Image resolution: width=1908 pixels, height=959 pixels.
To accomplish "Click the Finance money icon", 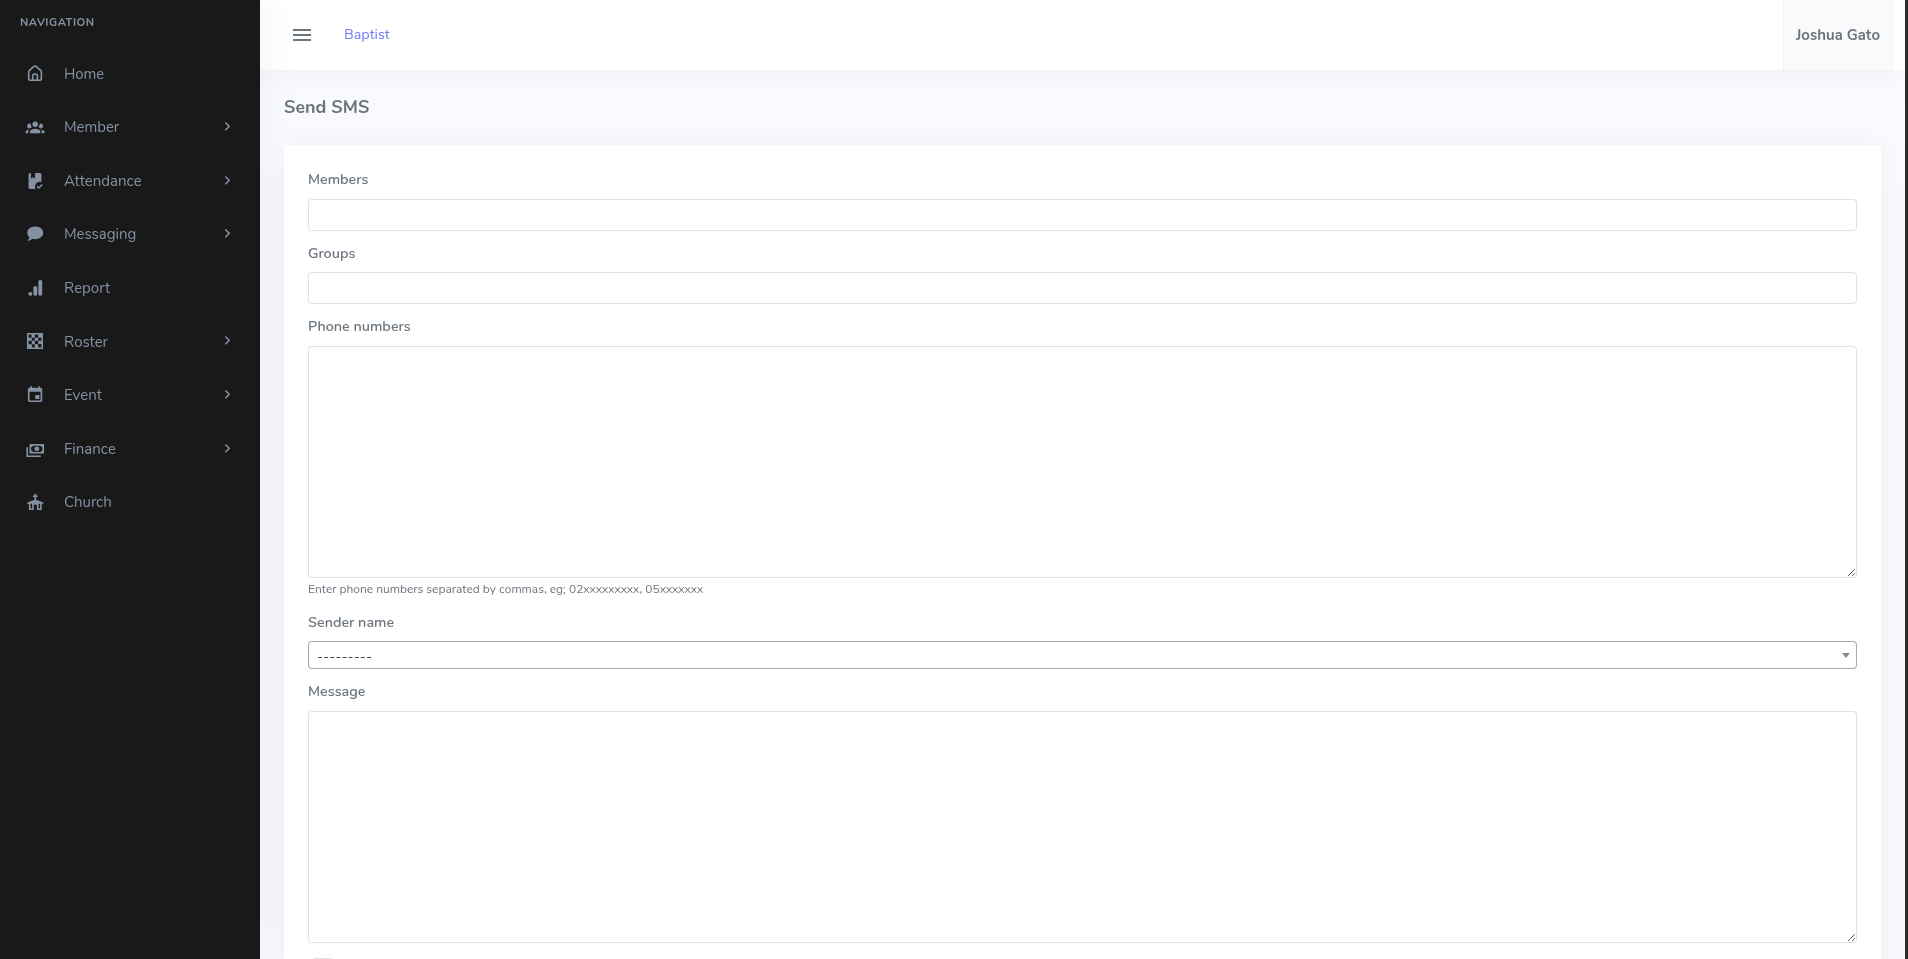I will coord(35,449).
